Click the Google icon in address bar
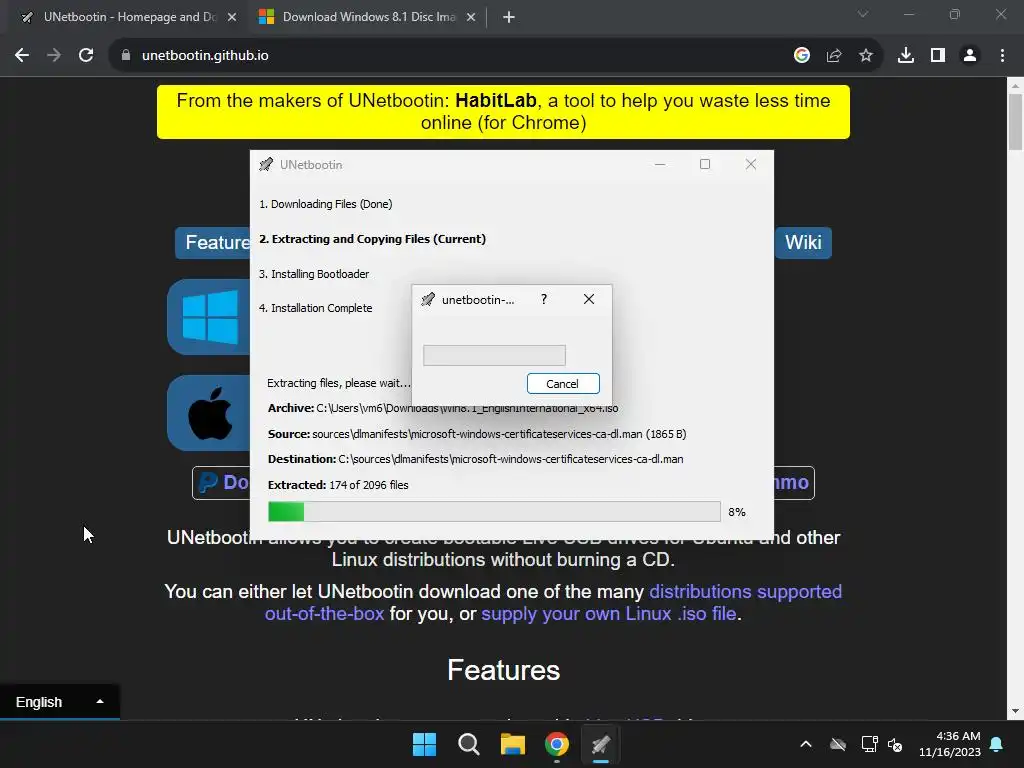 [x=802, y=56]
